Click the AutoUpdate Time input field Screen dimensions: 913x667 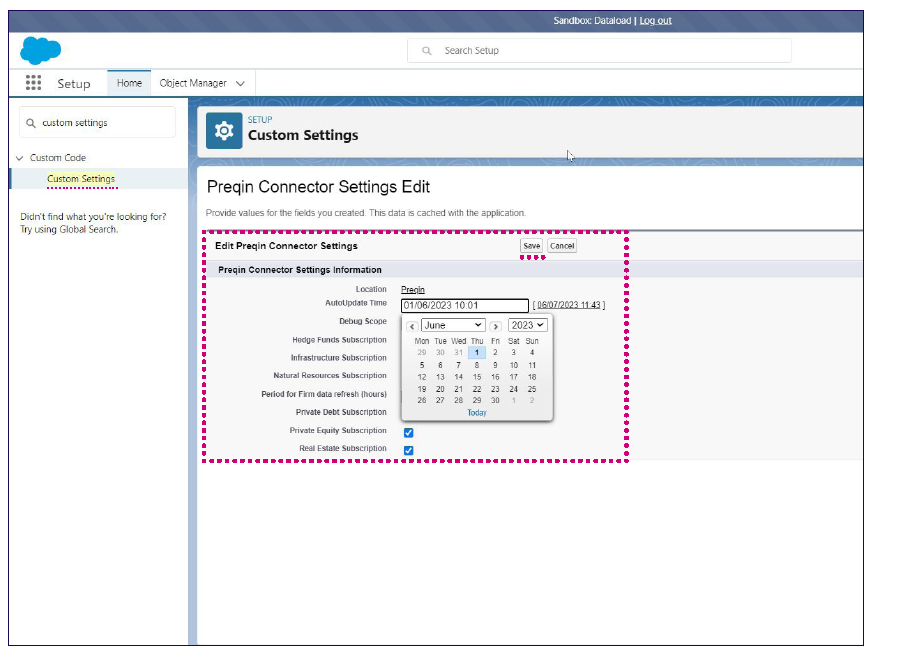tap(465, 306)
